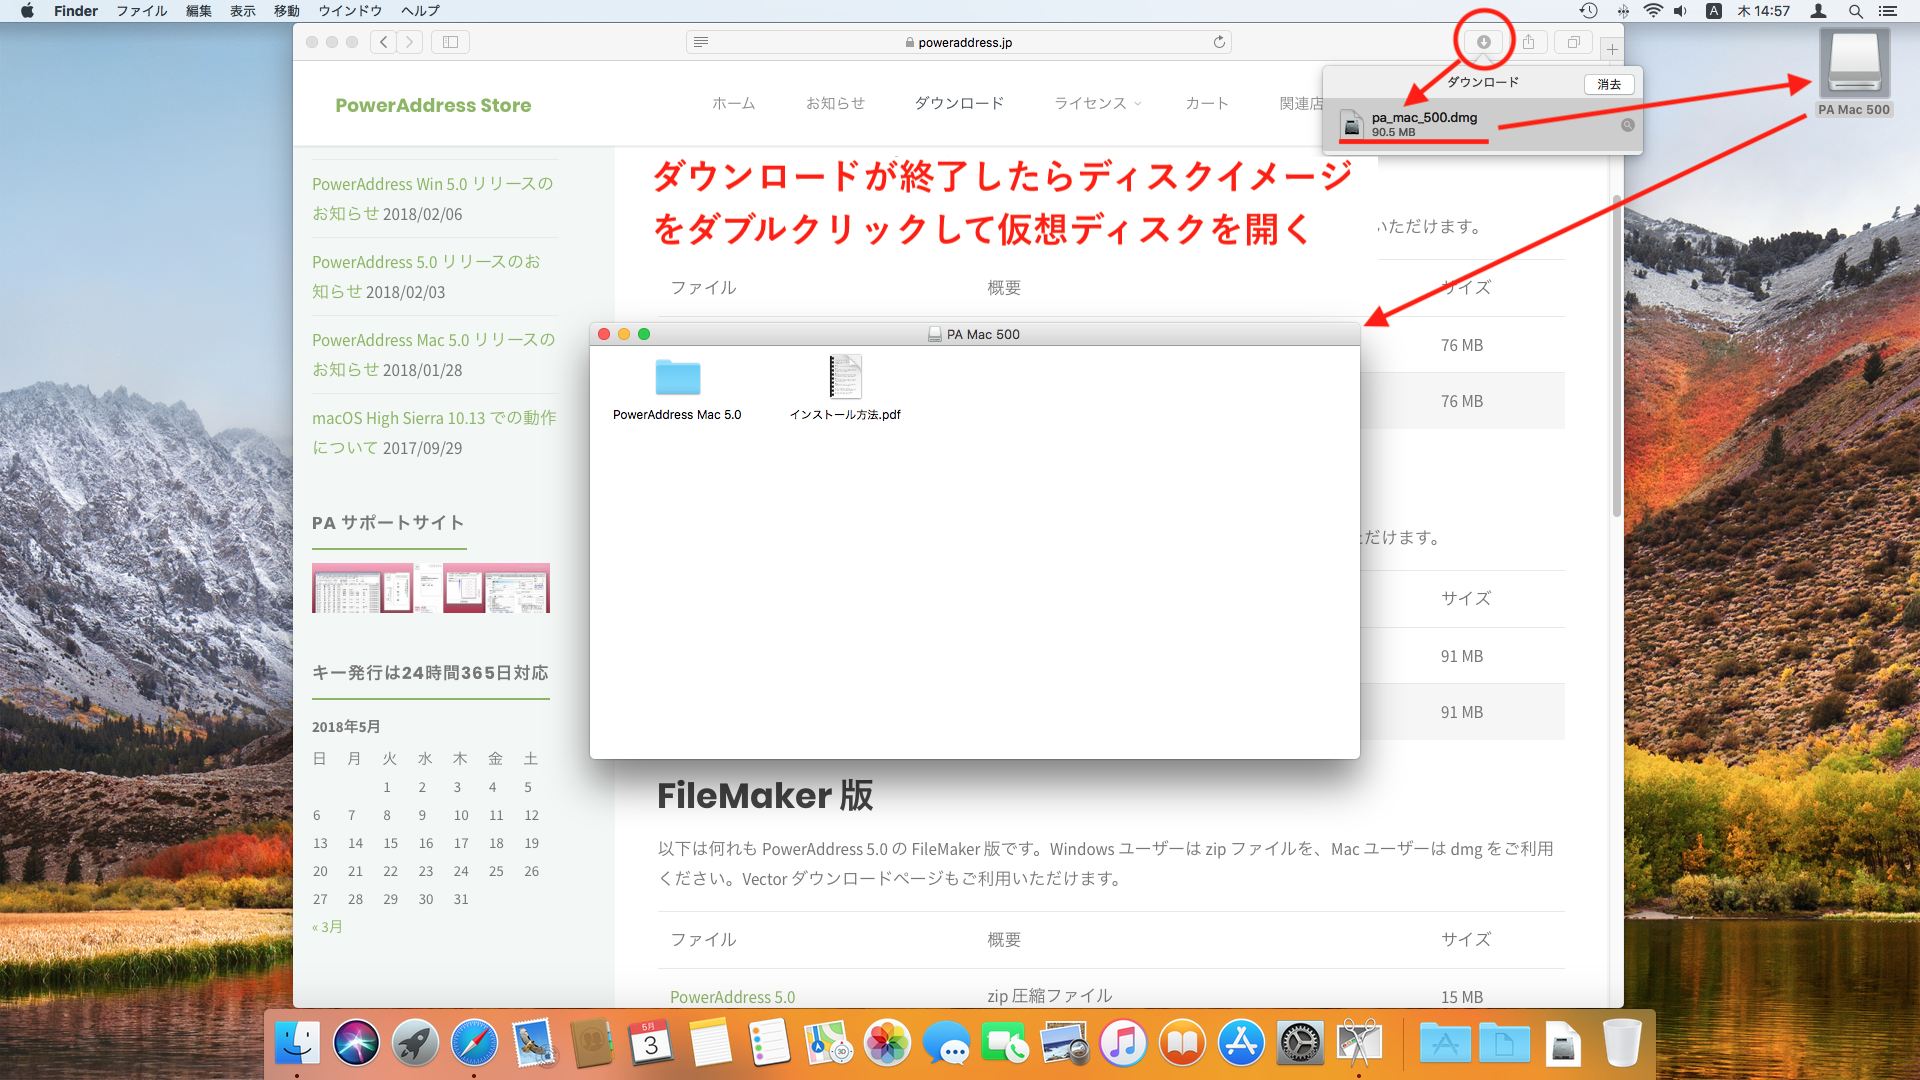Image resolution: width=1920 pixels, height=1080 pixels.
Task: Show the tab overview button
Action: click(x=1573, y=42)
